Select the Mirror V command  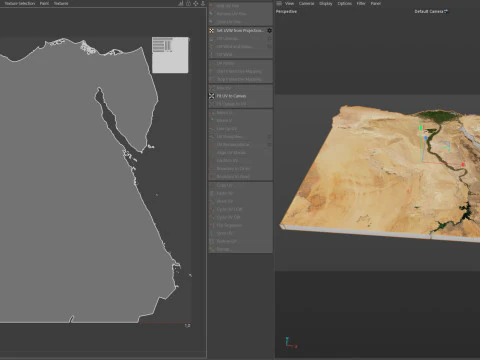pyautogui.click(x=224, y=121)
